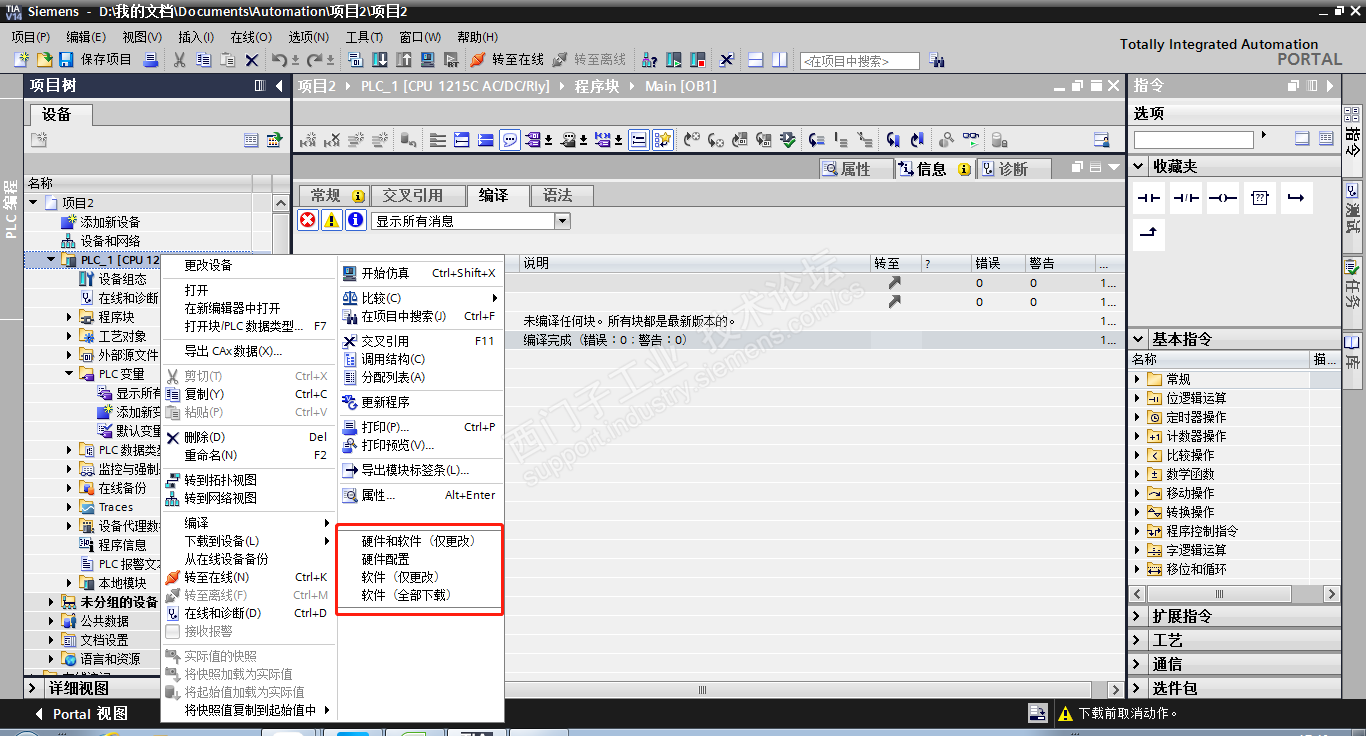Click the print icon in main toolbar

click(x=151, y=60)
